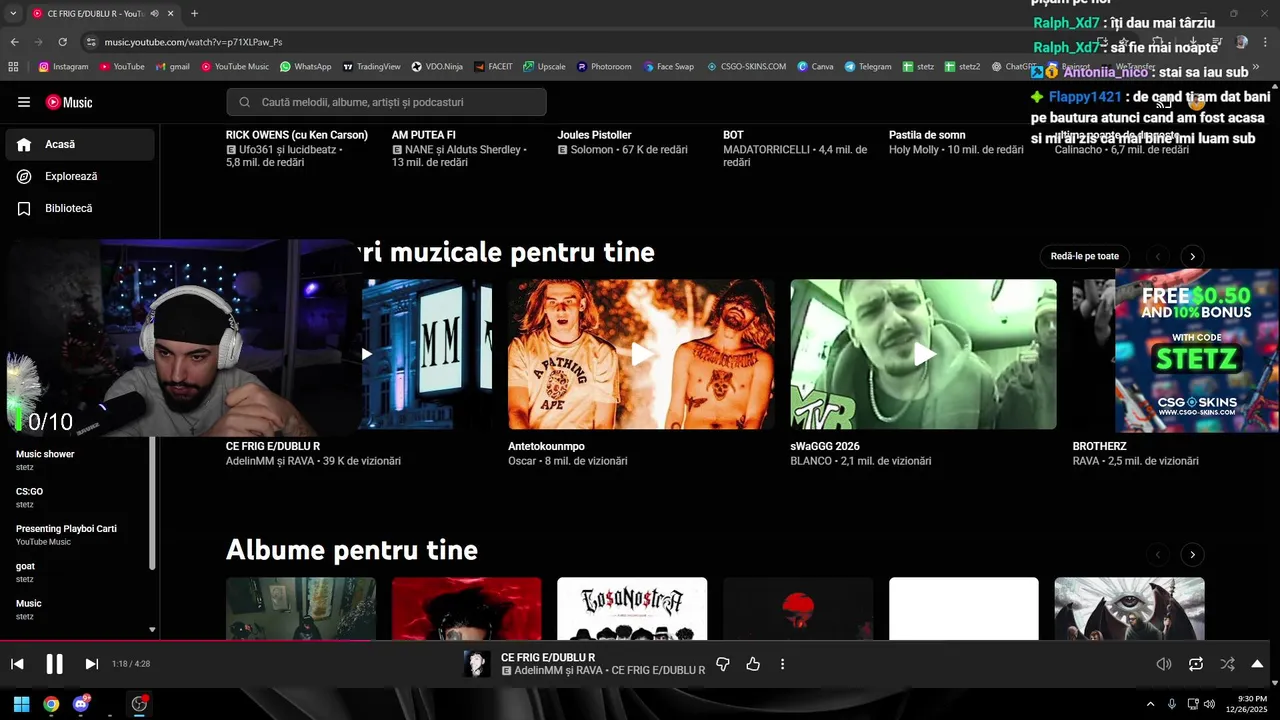Open a new browser tab
The image size is (1280, 720).
pyautogui.click(x=194, y=13)
